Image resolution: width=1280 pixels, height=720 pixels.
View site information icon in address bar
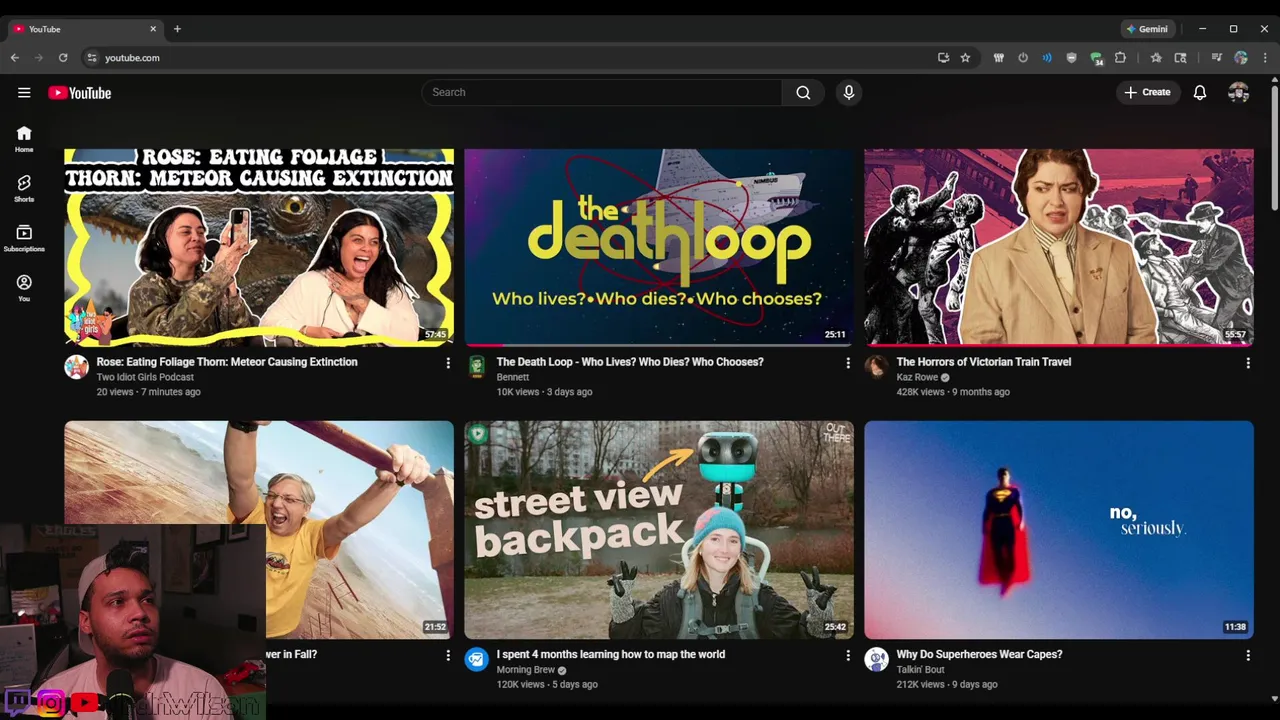coord(92,58)
